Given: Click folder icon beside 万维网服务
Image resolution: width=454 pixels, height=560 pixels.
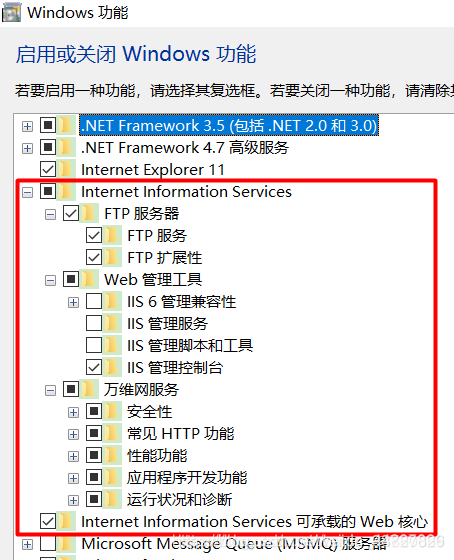Looking at the screenshot, I should [x=90, y=389].
